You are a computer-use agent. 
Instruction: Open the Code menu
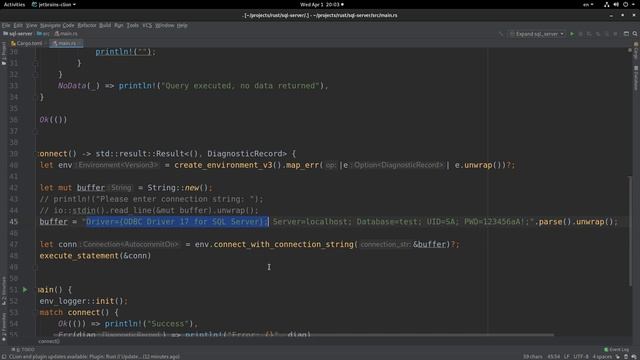click(x=68, y=25)
